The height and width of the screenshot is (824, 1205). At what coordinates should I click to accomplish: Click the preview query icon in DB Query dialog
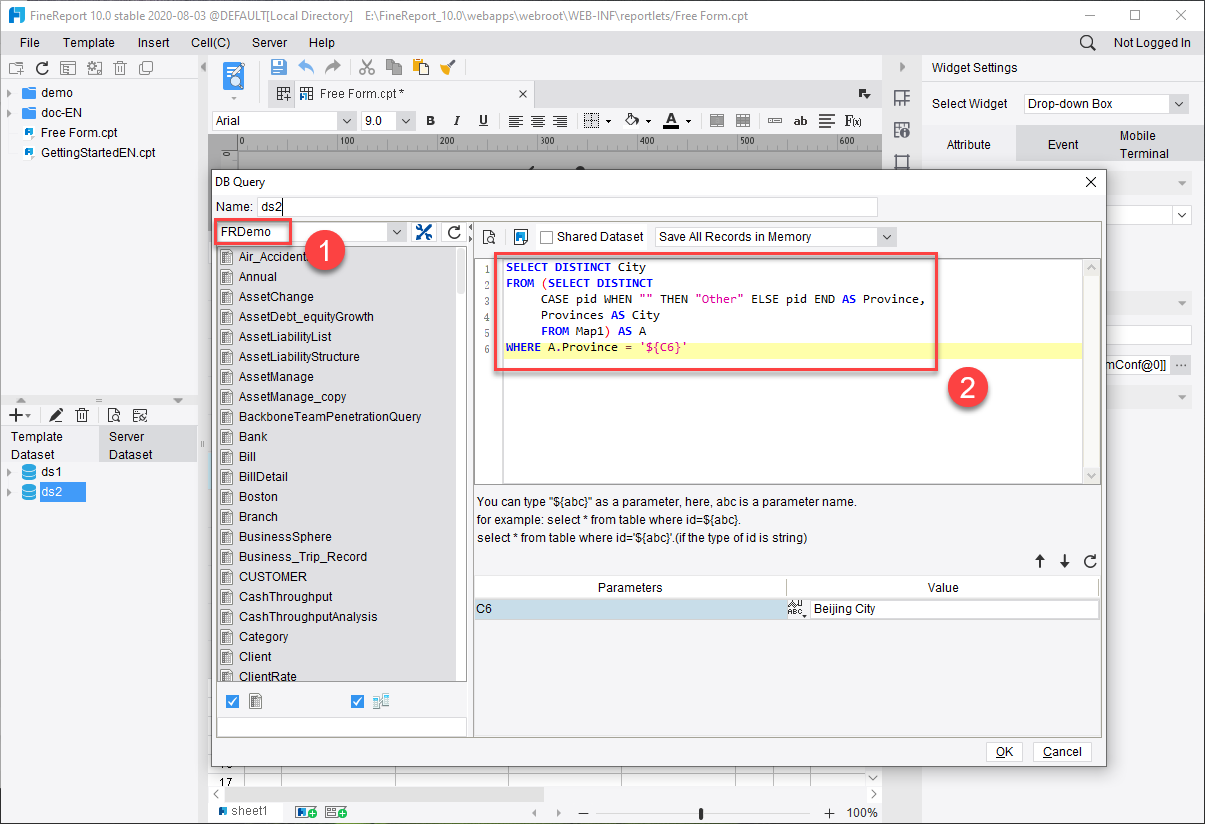pyautogui.click(x=489, y=237)
